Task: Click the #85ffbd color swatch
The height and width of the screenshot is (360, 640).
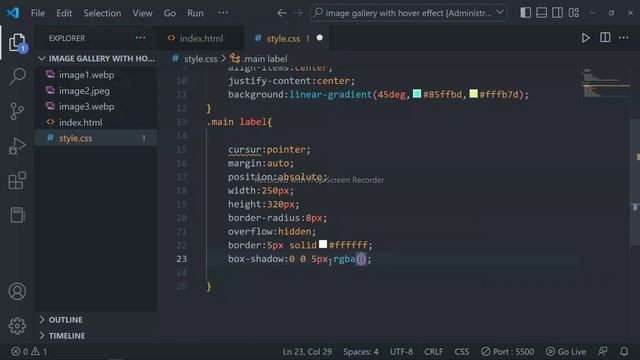Action: click(417, 94)
